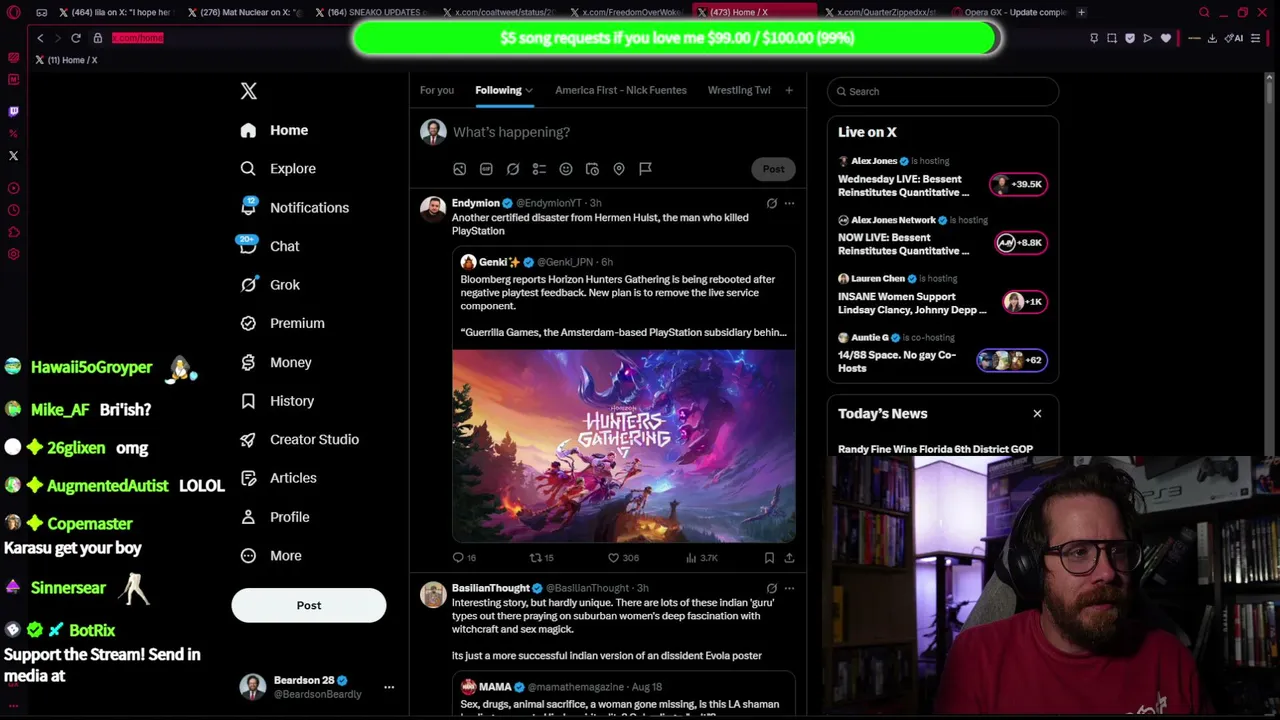Open the emoji picker in composer
This screenshot has height=720, width=1280.
(x=566, y=169)
